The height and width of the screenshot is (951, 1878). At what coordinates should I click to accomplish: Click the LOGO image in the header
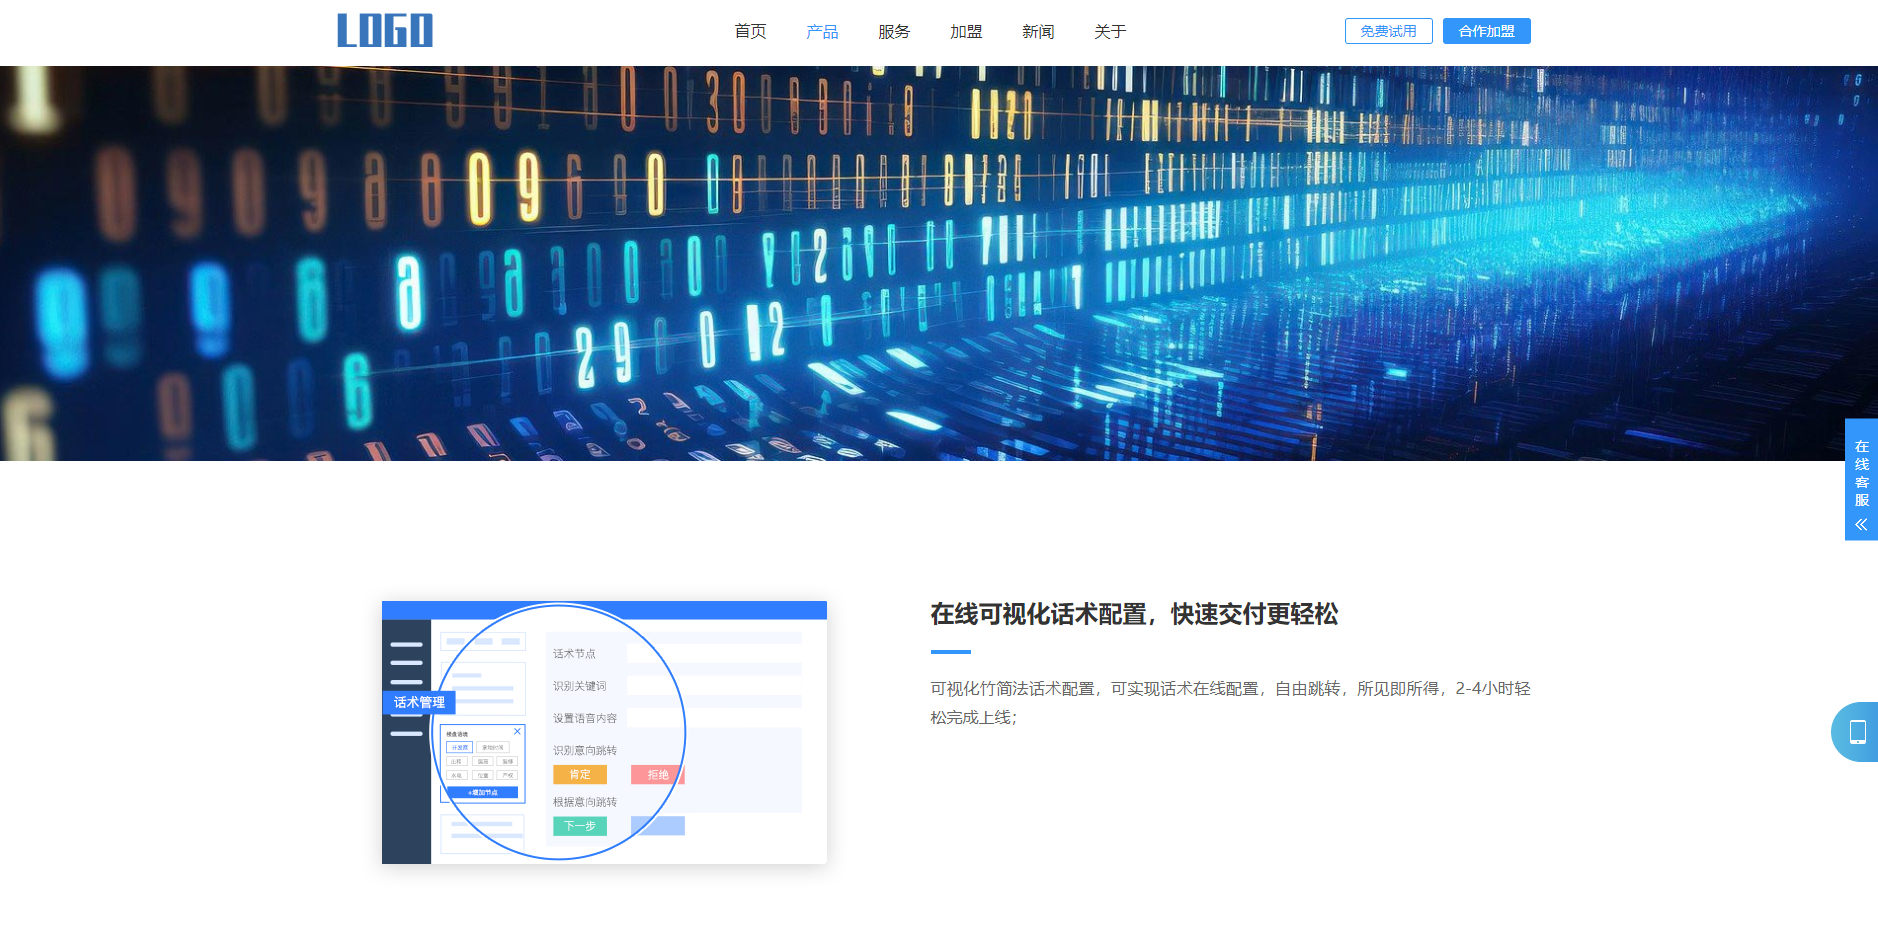pos(385,31)
